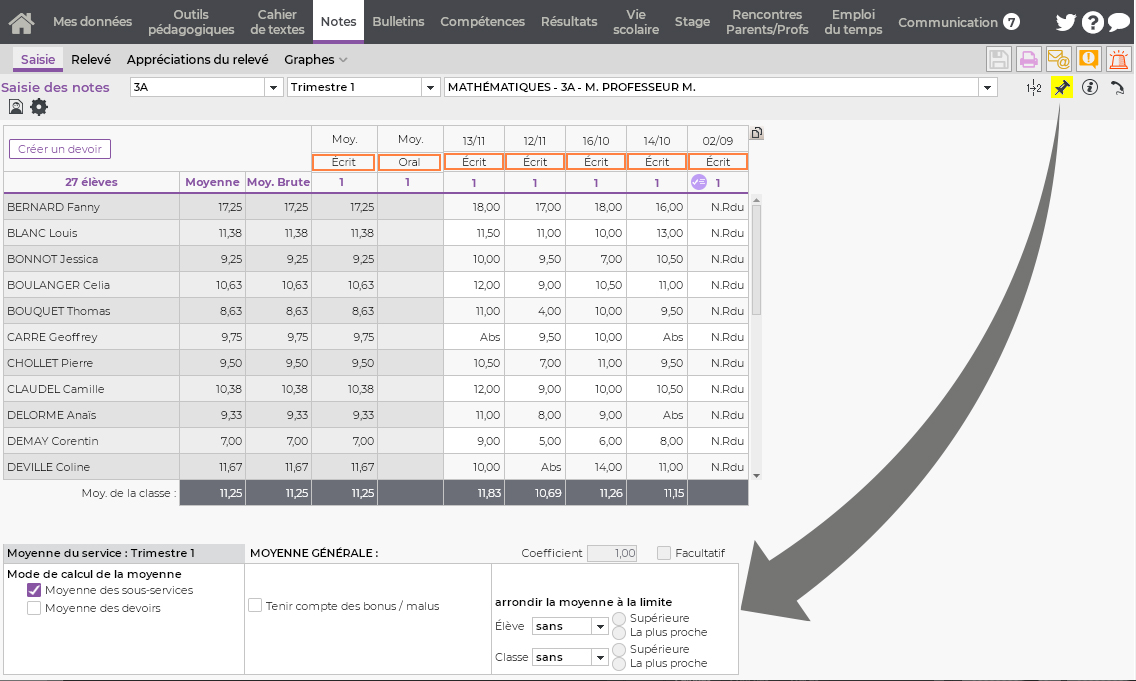Open the Cahier de textes menu
Viewport: 1136px width, 681px height.
277,22
